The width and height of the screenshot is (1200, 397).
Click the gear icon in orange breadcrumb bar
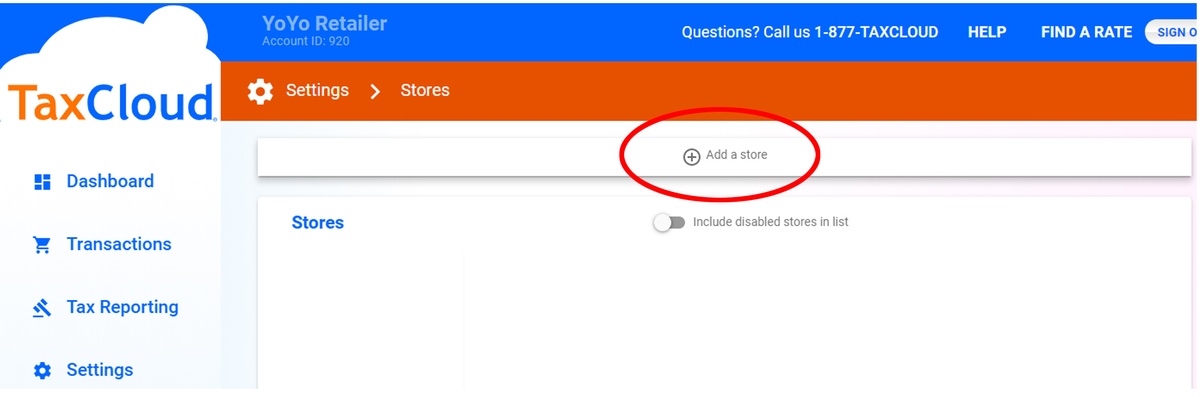(260, 91)
